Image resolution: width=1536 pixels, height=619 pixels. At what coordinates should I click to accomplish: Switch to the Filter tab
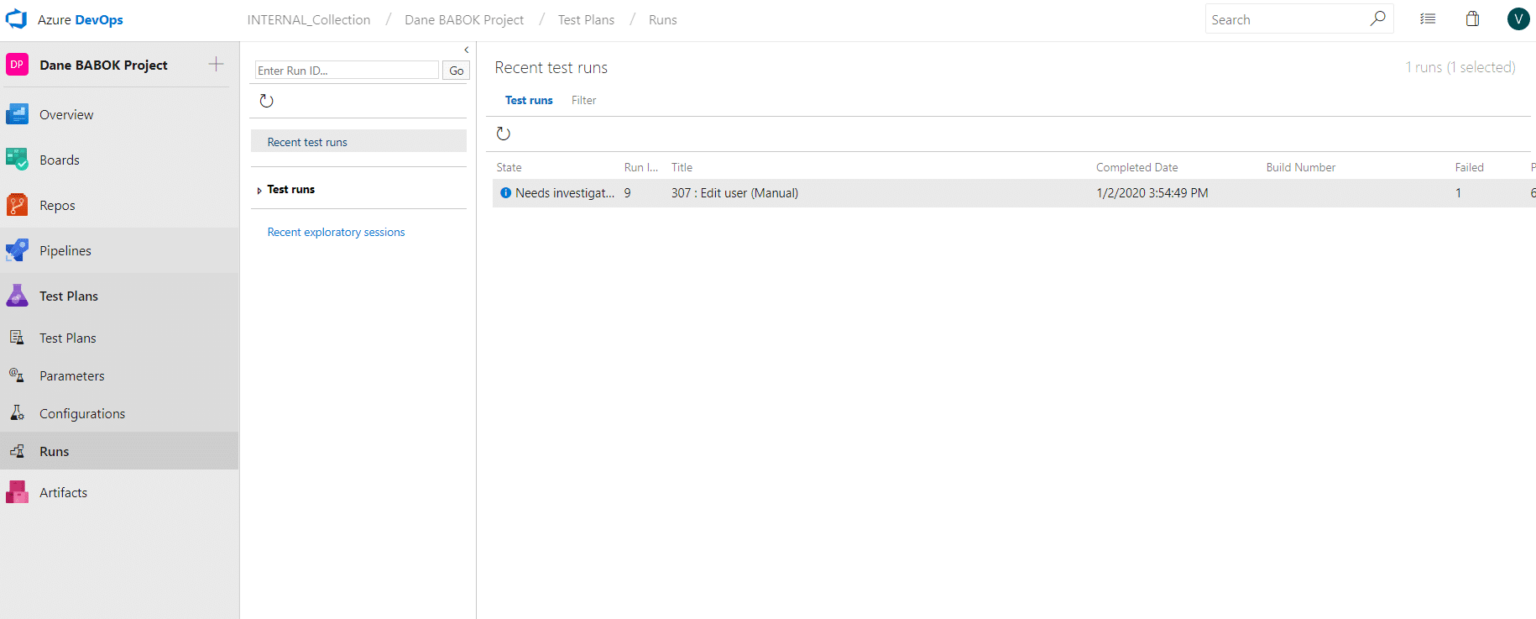coord(583,100)
